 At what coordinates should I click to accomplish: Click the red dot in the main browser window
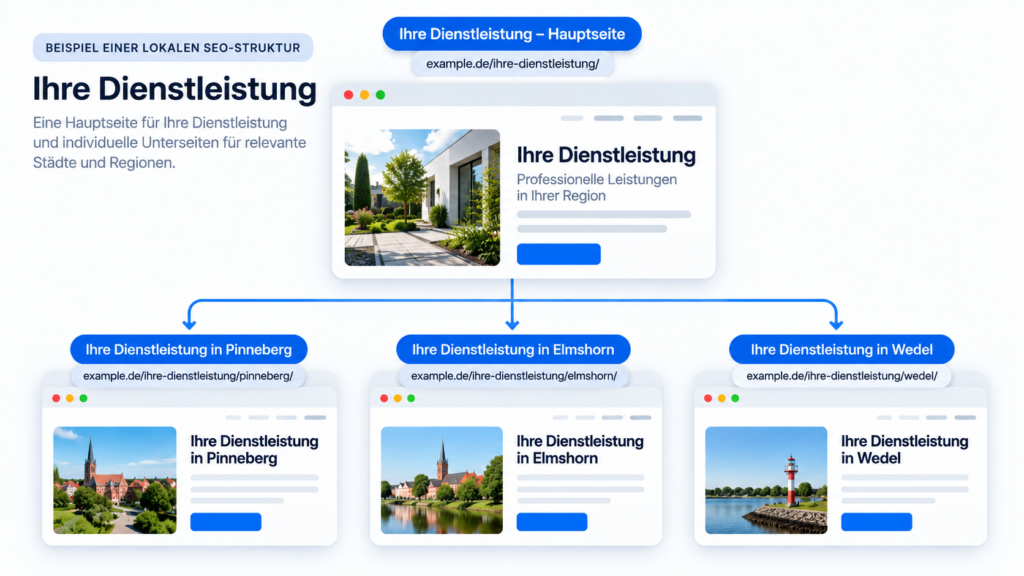click(x=349, y=95)
